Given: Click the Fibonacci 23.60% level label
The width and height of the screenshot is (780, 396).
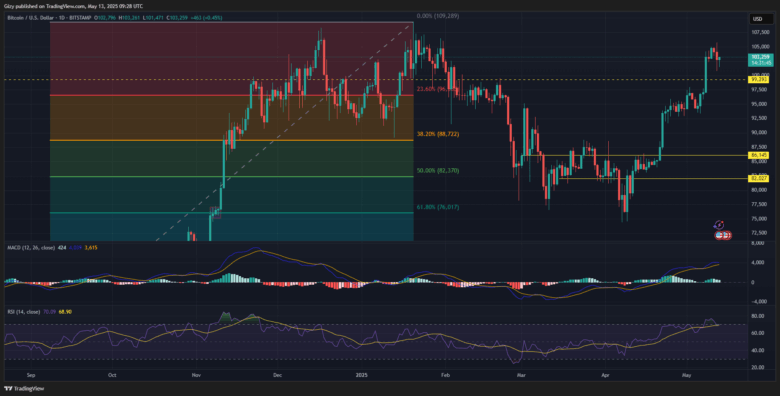Looking at the screenshot, I should (438, 90).
